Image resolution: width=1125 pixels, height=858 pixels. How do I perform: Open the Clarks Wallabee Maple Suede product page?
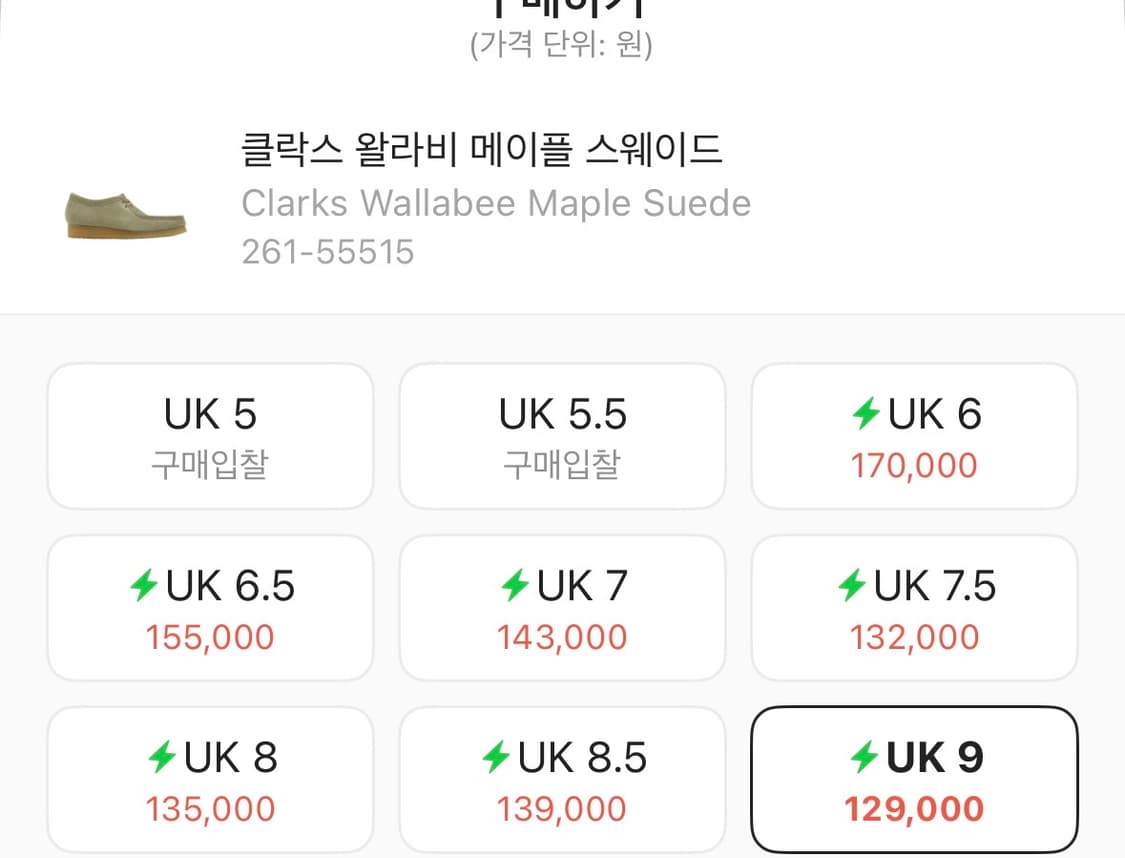pyautogui.click(x=494, y=203)
